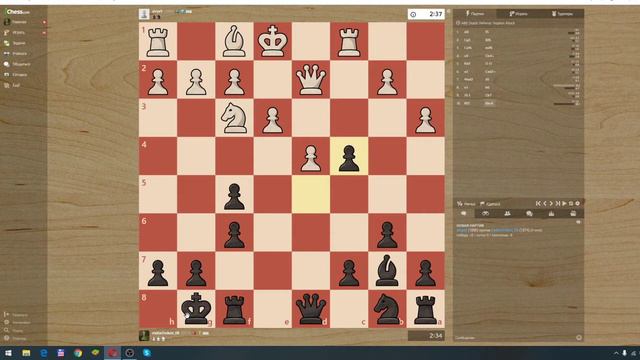Open the search icon at sidebar bottom
The width and height of the screenshot is (640, 360).
pyautogui.click(x=7, y=330)
